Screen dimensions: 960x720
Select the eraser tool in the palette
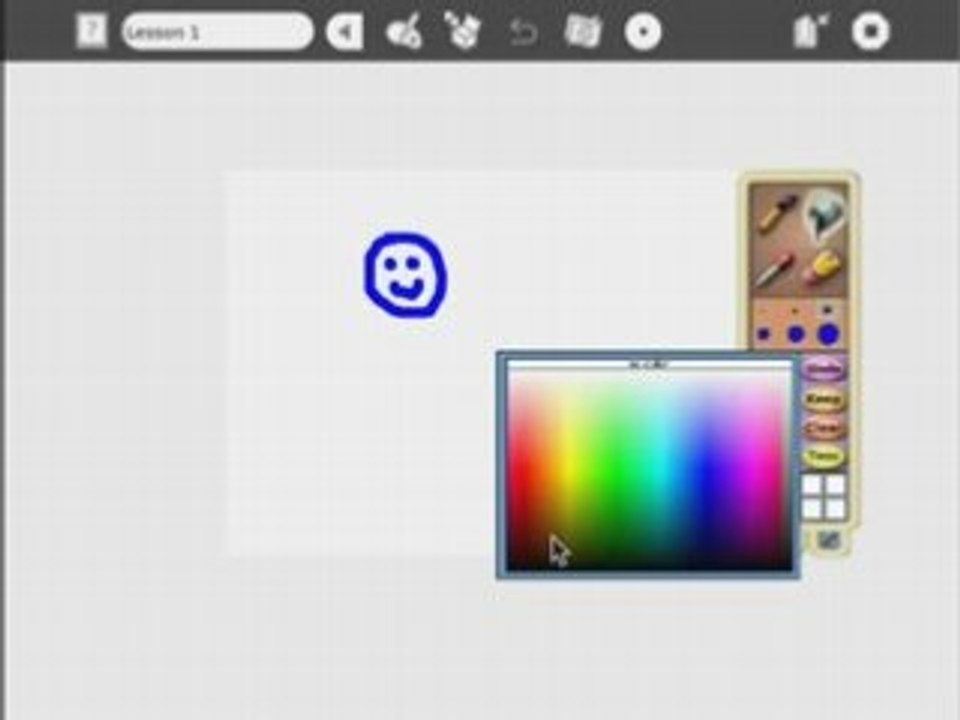[824, 267]
